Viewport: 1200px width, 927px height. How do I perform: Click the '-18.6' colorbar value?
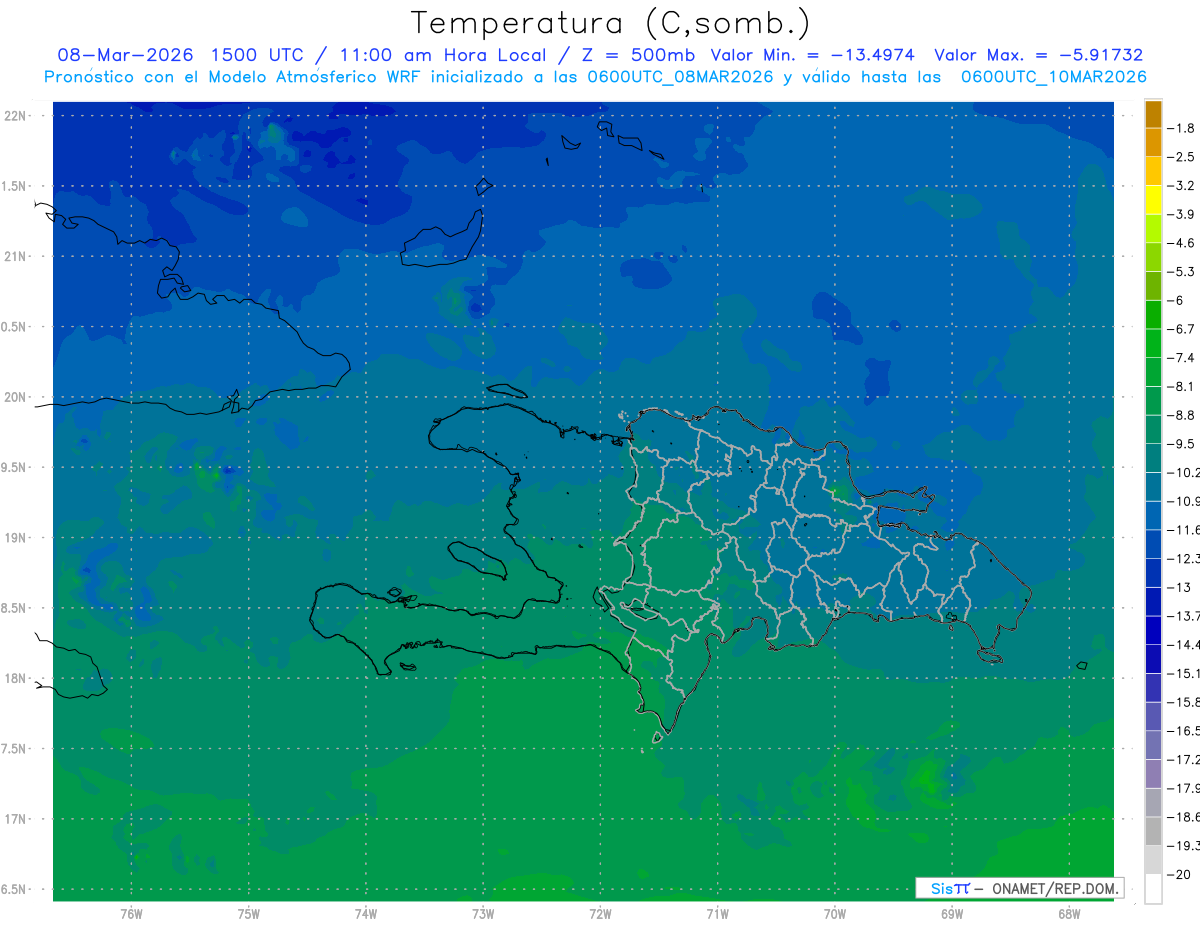pyautogui.click(x=1184, y=817)
